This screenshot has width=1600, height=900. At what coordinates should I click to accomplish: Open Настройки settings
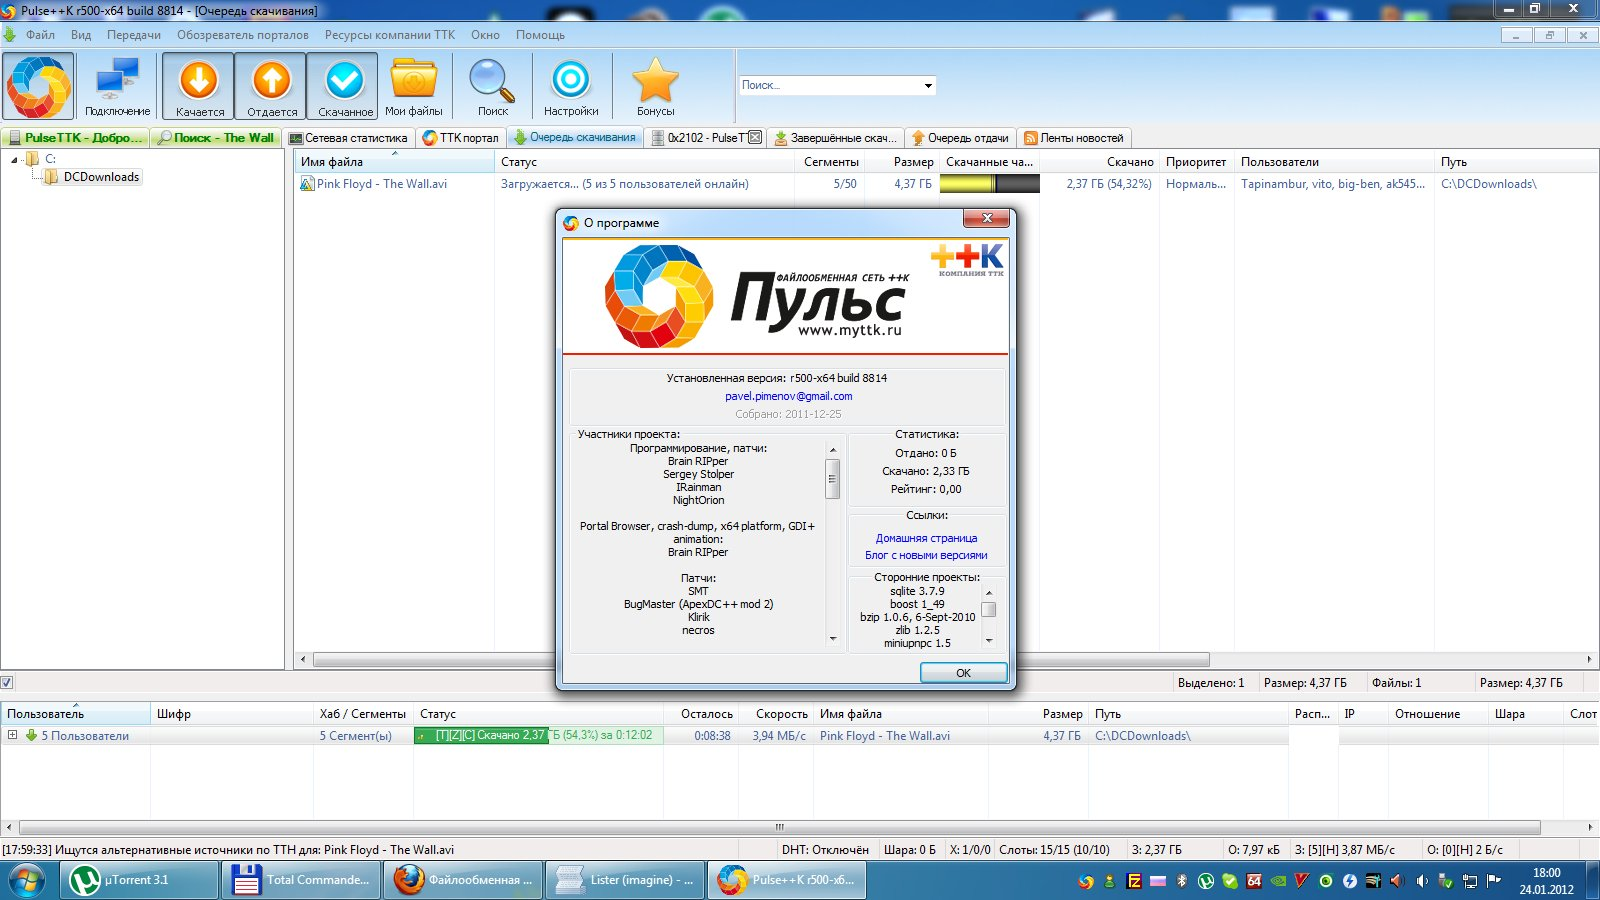(x=571, y=87)
